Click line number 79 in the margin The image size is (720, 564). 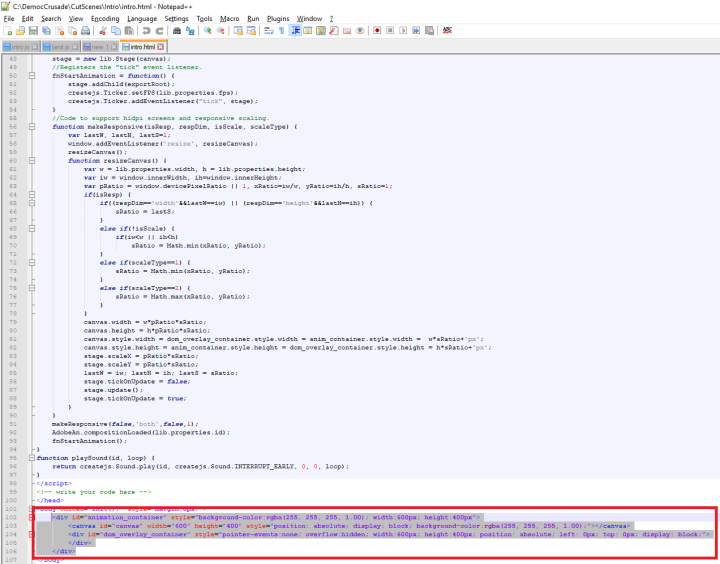point(13,322)
